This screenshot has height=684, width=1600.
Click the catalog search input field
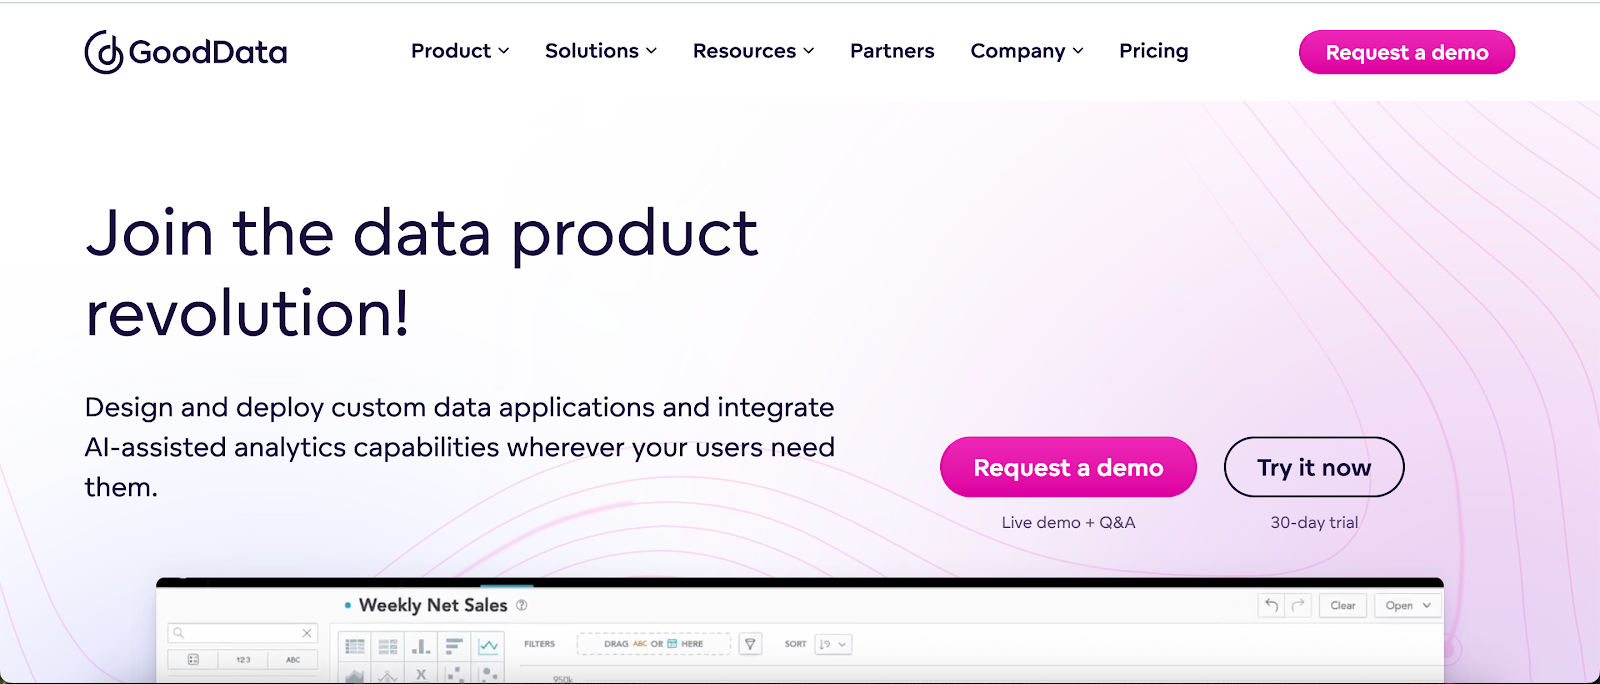click(x=243, y=633)
